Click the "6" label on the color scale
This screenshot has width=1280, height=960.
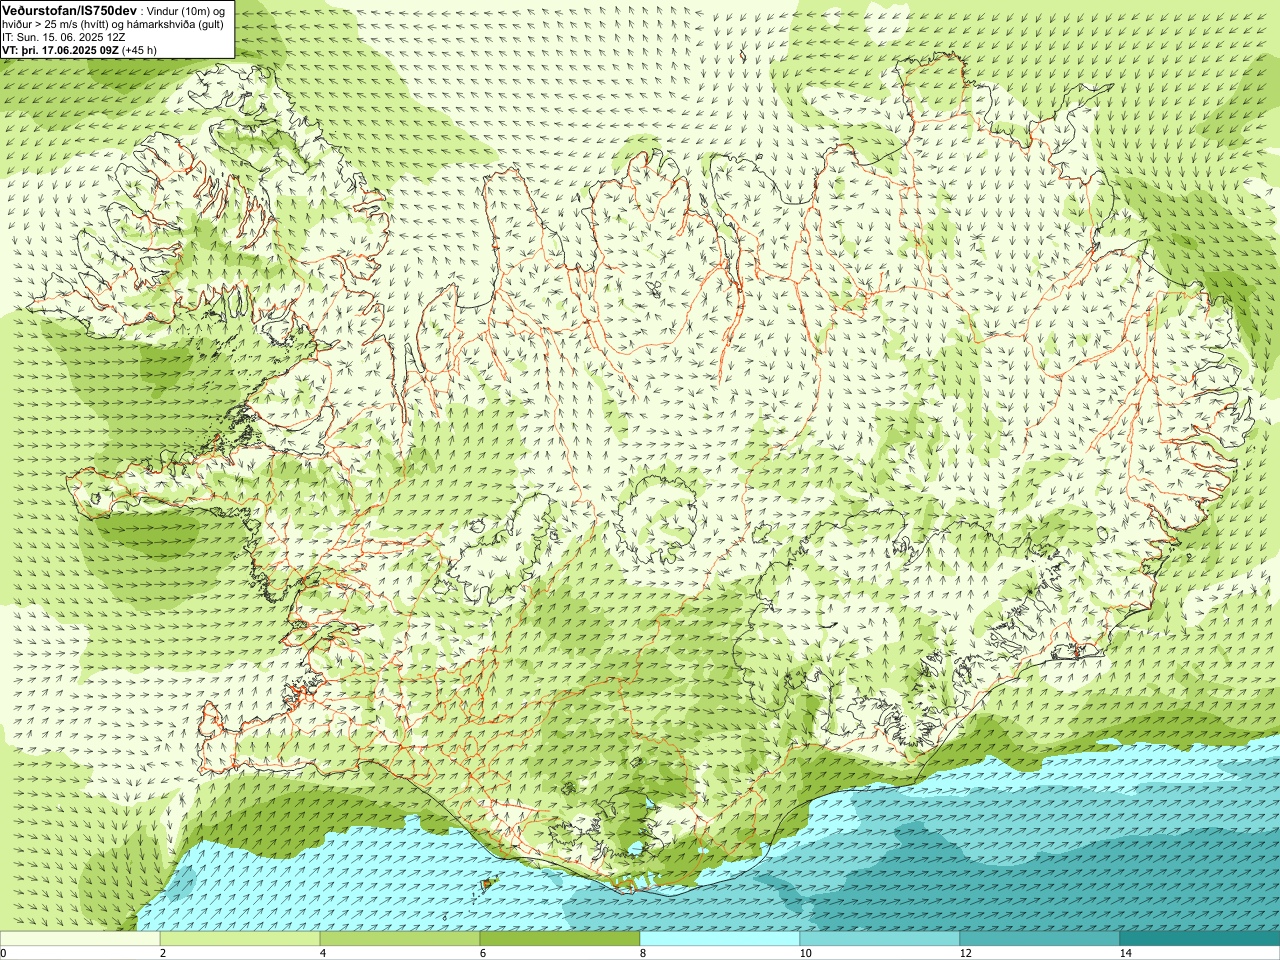(483, 953)
